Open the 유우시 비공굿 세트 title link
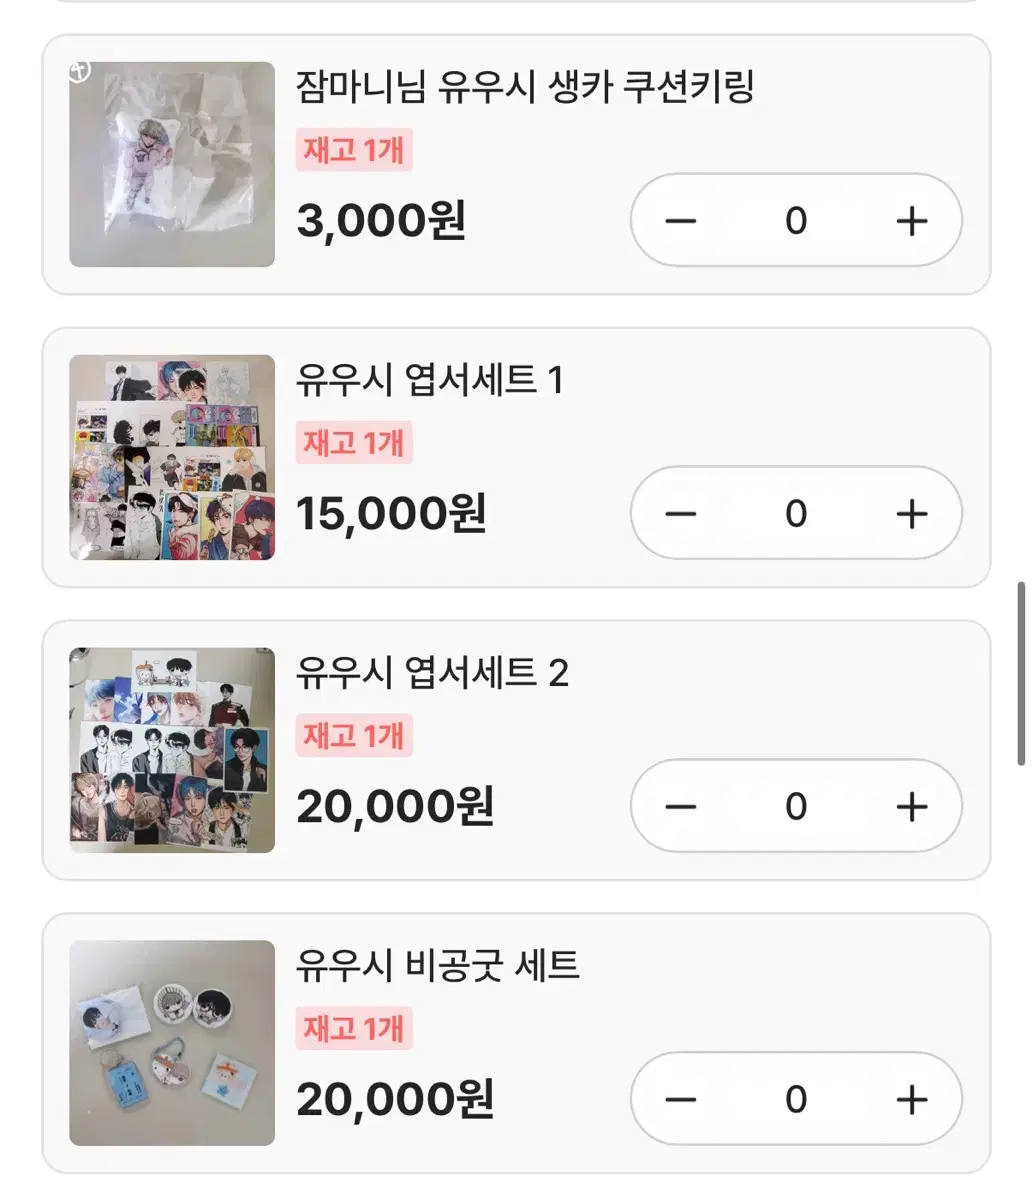 click(438, 966)
